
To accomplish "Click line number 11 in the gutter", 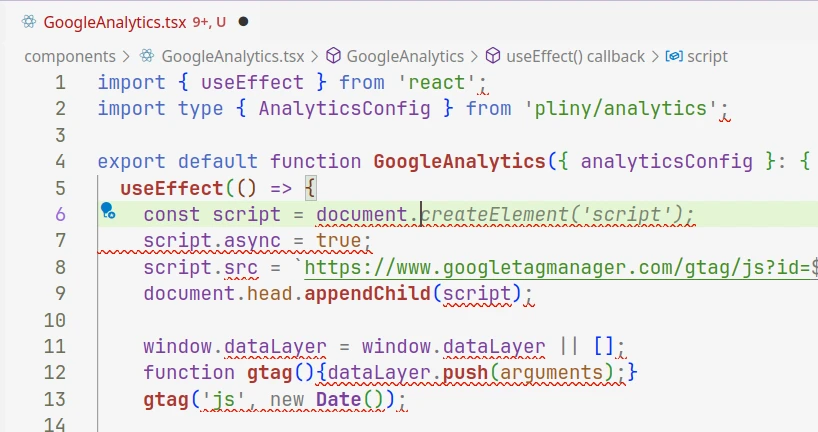I will point(55,347).
